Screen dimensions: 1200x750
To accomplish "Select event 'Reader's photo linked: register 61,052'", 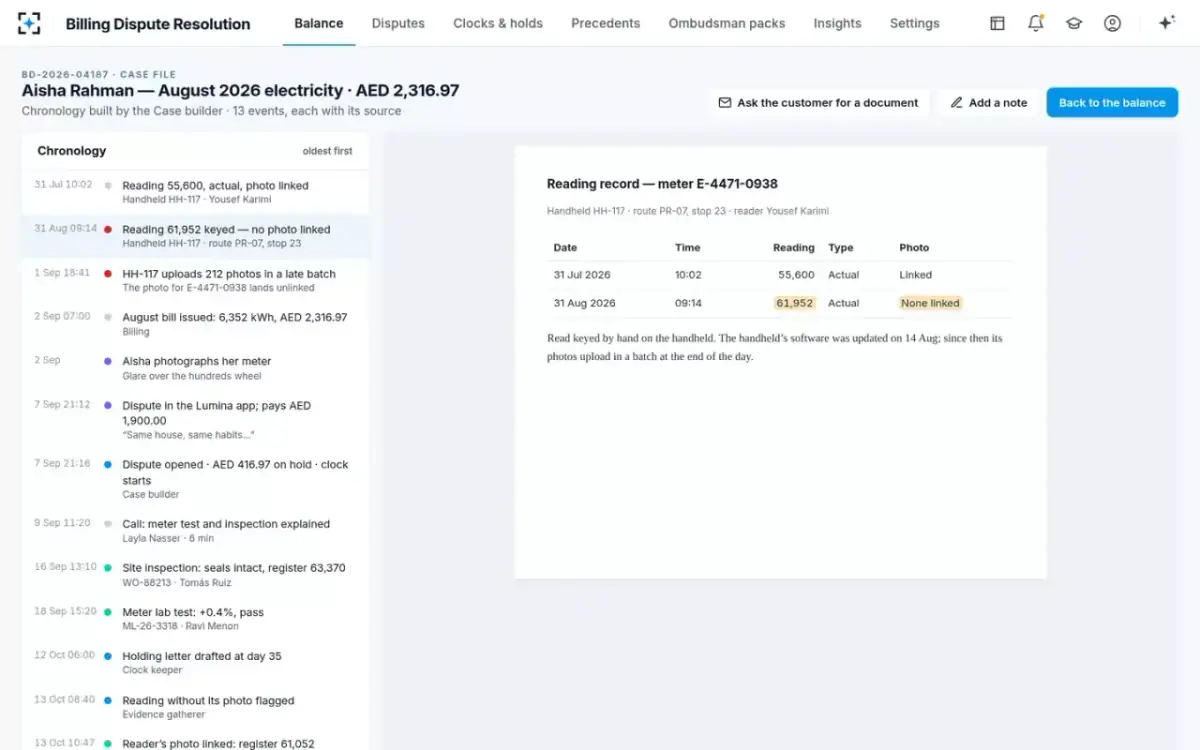I will point(195,740).
